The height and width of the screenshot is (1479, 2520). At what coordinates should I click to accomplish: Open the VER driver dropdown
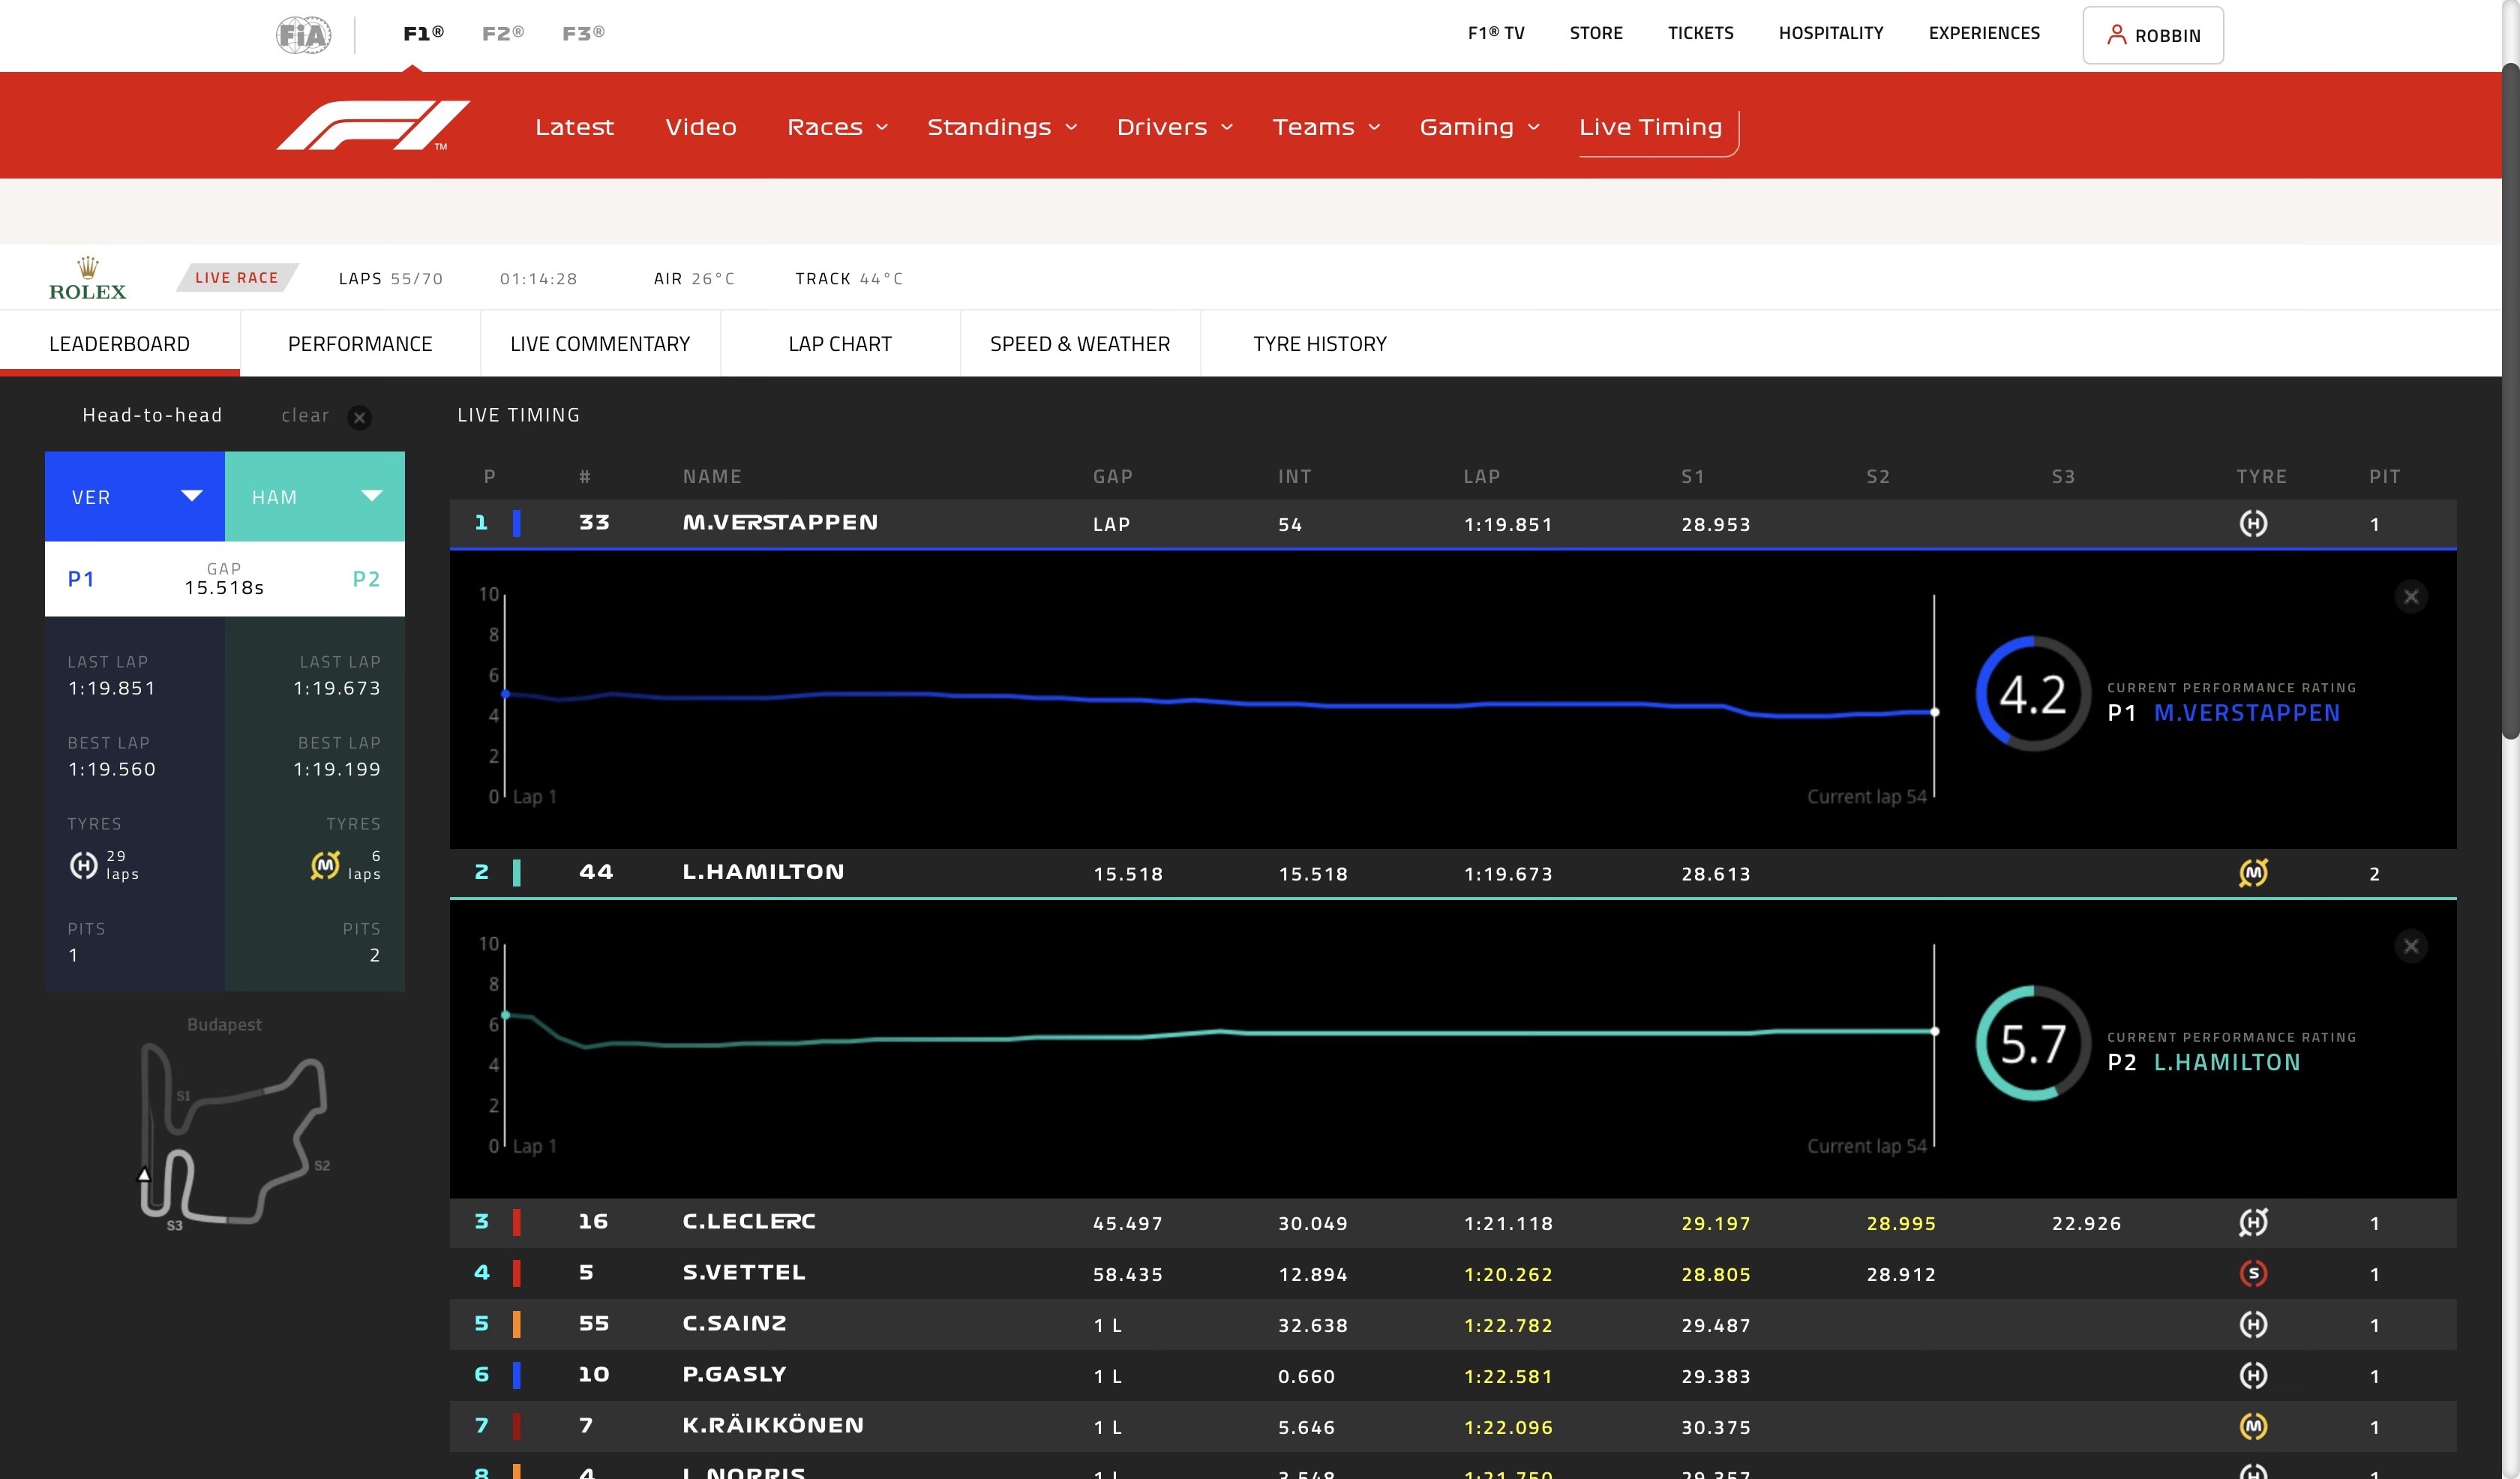[135, 496]
